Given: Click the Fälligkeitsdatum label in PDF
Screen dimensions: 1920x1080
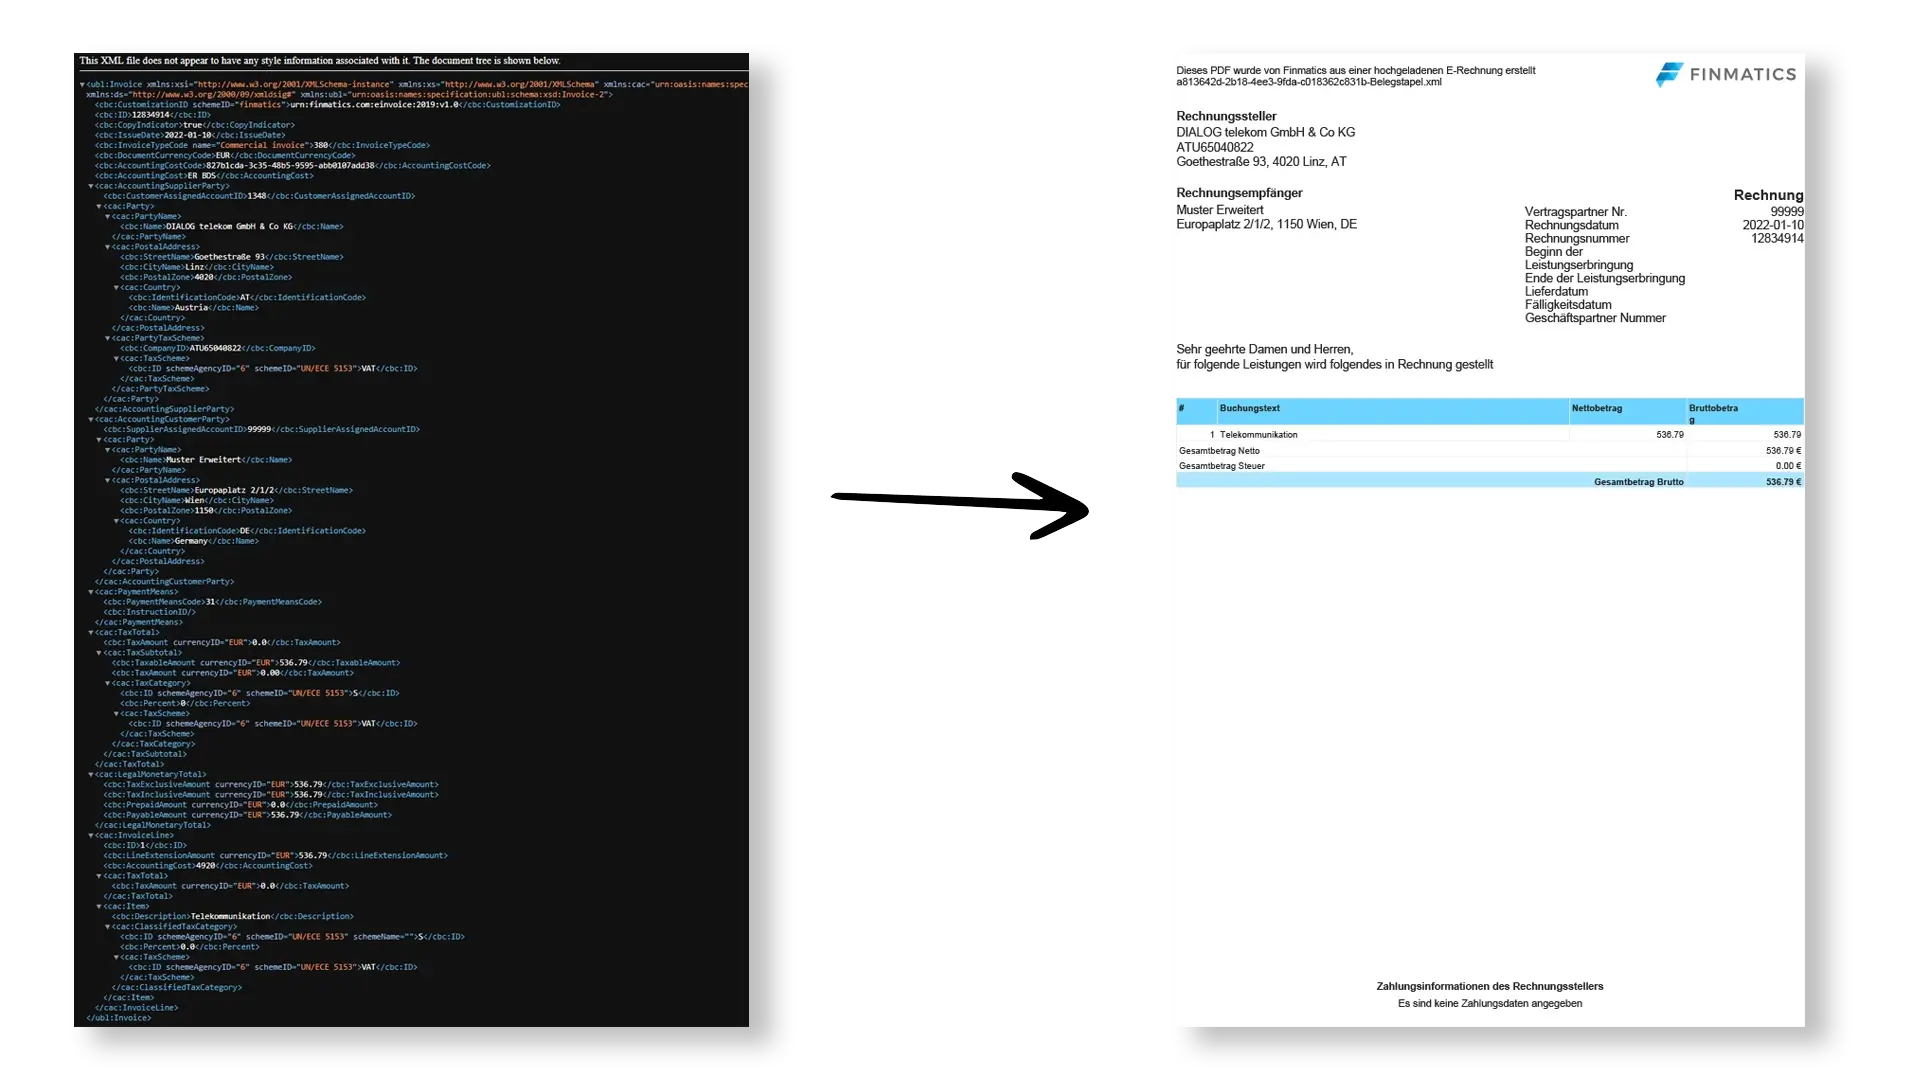Looking at the screenshot, I should click(x=1568, y=305).
